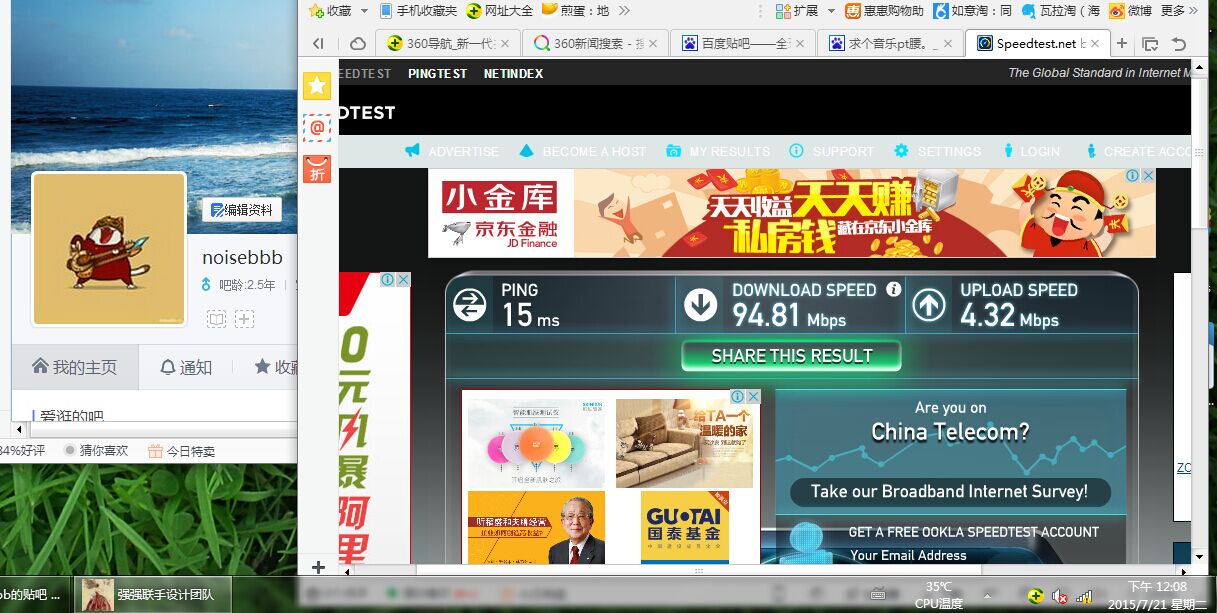Open 强强联手设计团队 taskbar item

[155, 594]
